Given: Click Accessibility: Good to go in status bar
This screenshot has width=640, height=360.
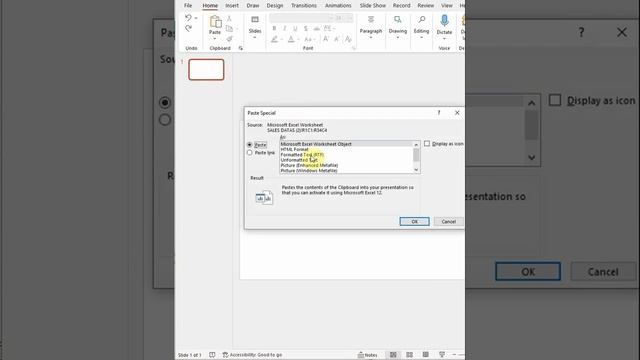Looking at the screenshot, I should click(x=252, y=355).
